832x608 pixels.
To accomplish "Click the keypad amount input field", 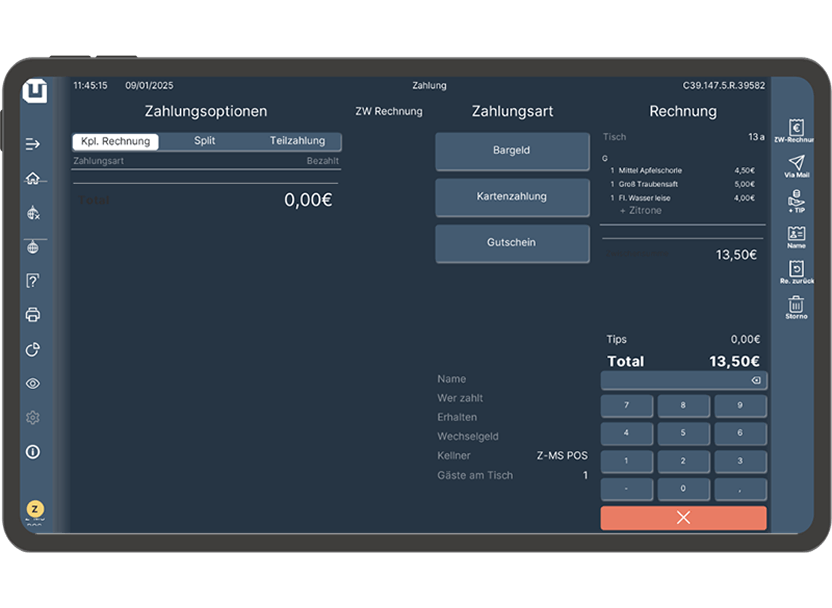I will point(675,381).
